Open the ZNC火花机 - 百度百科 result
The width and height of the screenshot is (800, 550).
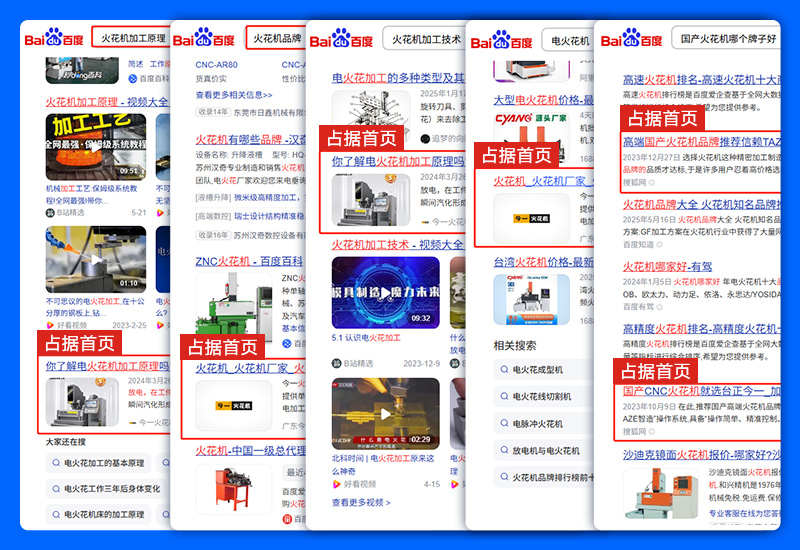[x=249, y=261]
